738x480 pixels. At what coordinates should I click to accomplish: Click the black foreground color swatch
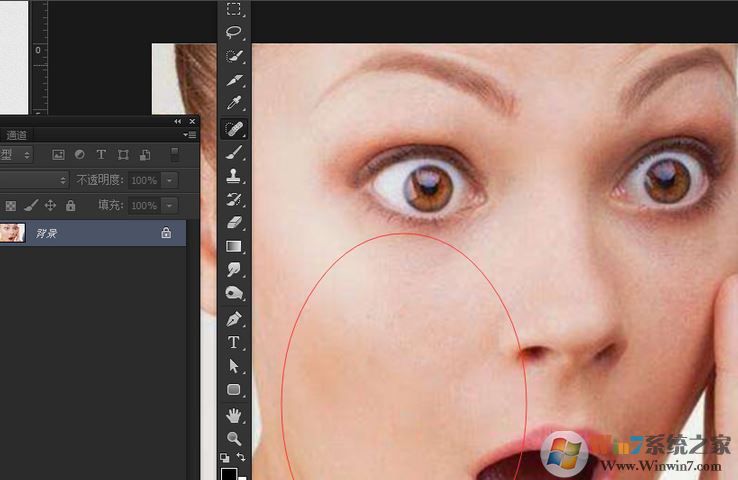click(x=229, y=473)
